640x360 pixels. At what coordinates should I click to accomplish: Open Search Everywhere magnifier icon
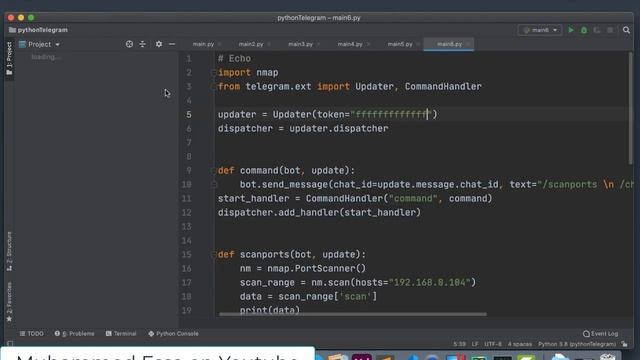pyautogui.click(x=626, y=30)
